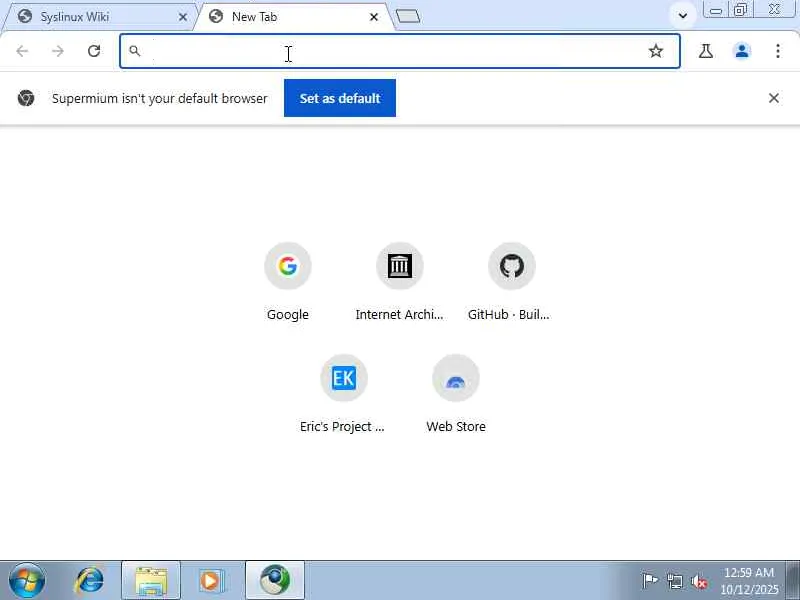
Task: Open the experiments flask icon
Action: point(706,51)
